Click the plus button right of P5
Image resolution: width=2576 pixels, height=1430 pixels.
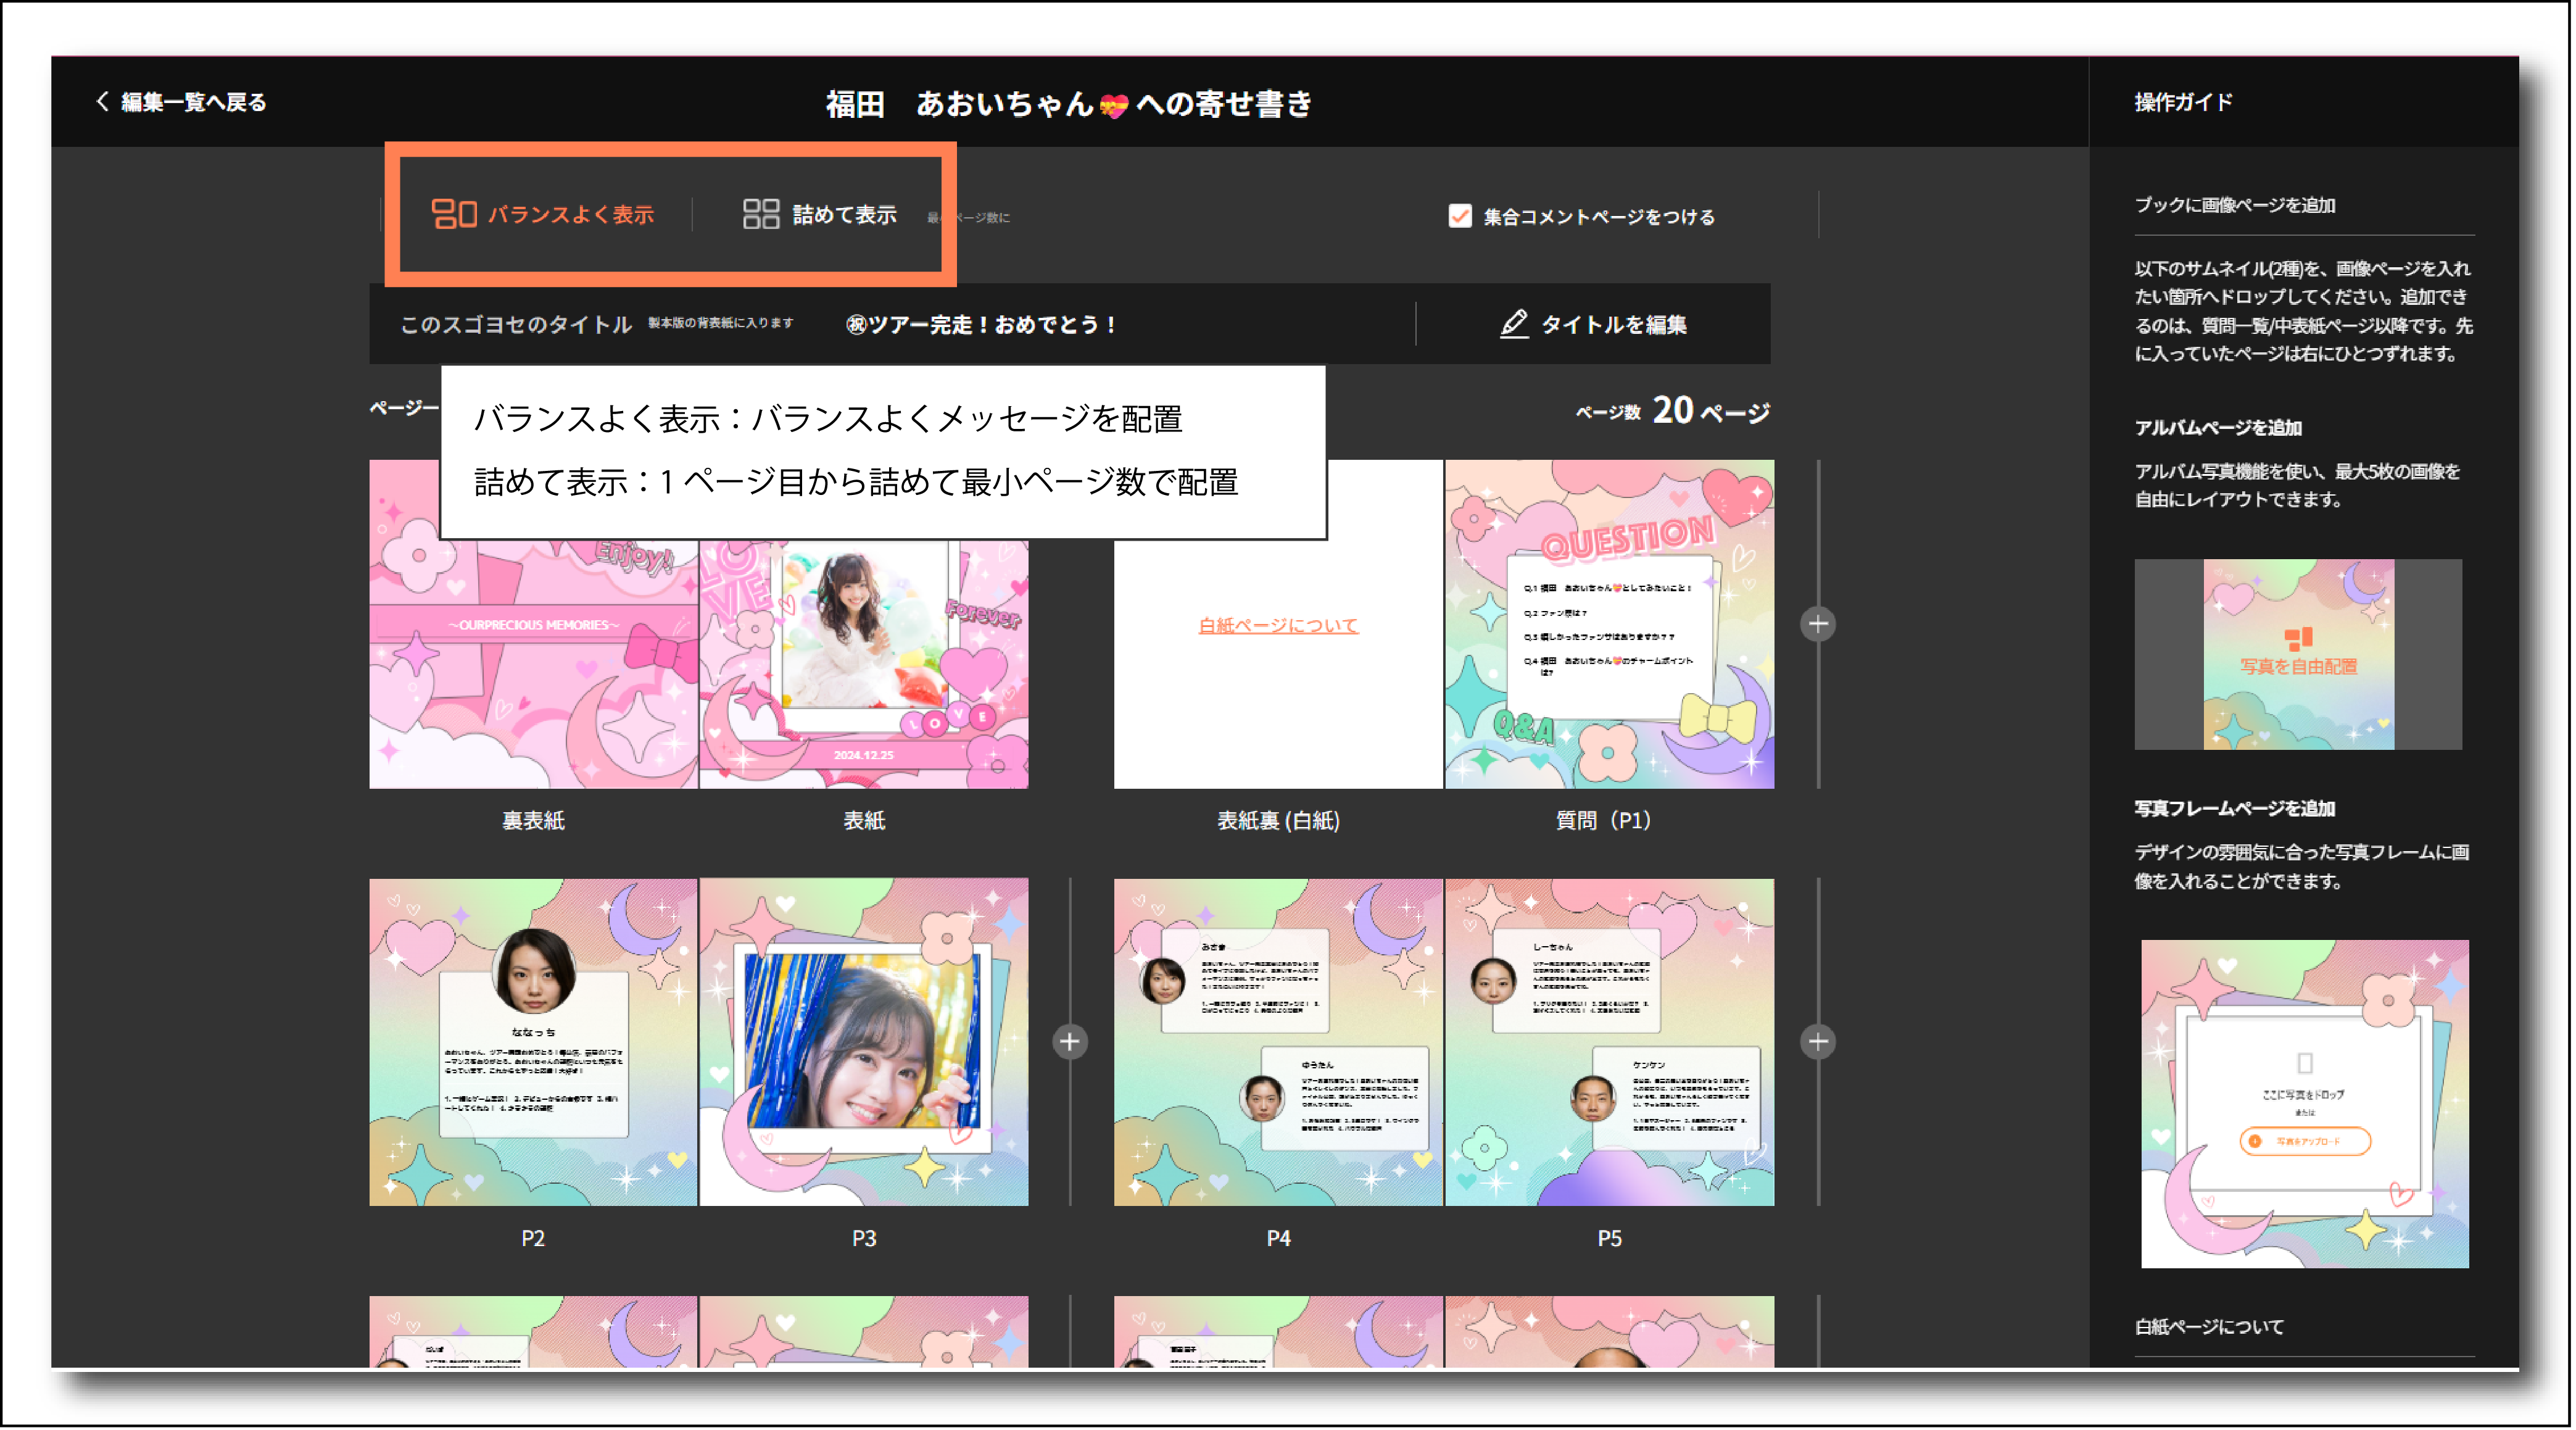point(1817,1041)
